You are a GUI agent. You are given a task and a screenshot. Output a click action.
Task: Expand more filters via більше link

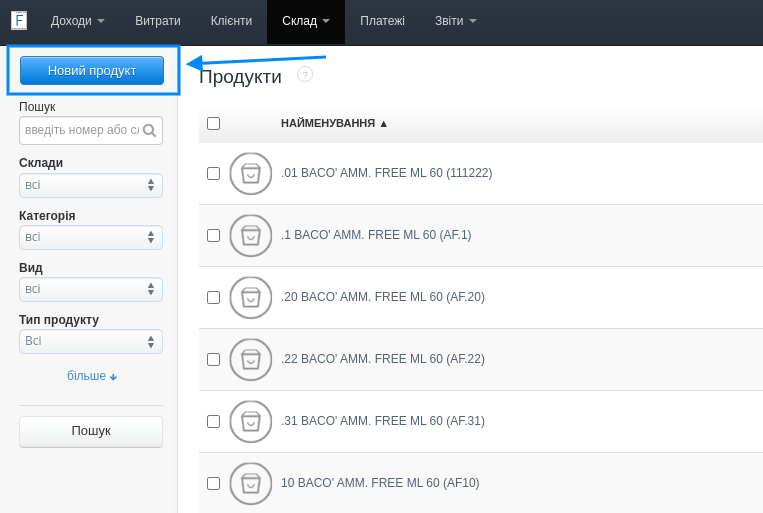point(91,376)
